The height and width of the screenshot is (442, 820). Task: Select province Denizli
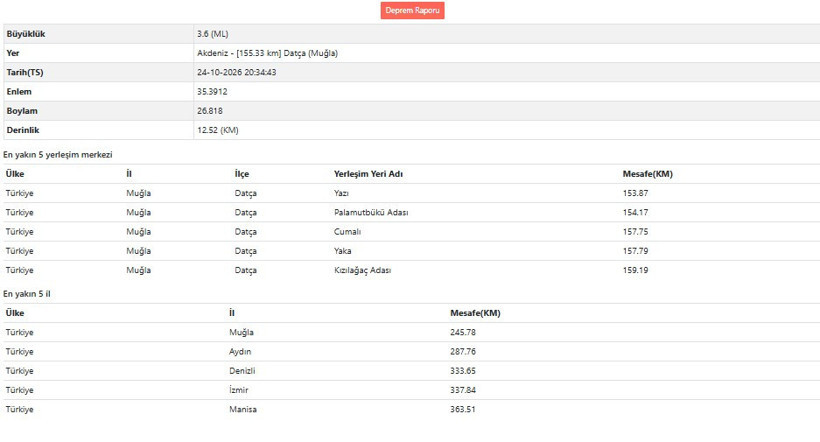point(242,371)
